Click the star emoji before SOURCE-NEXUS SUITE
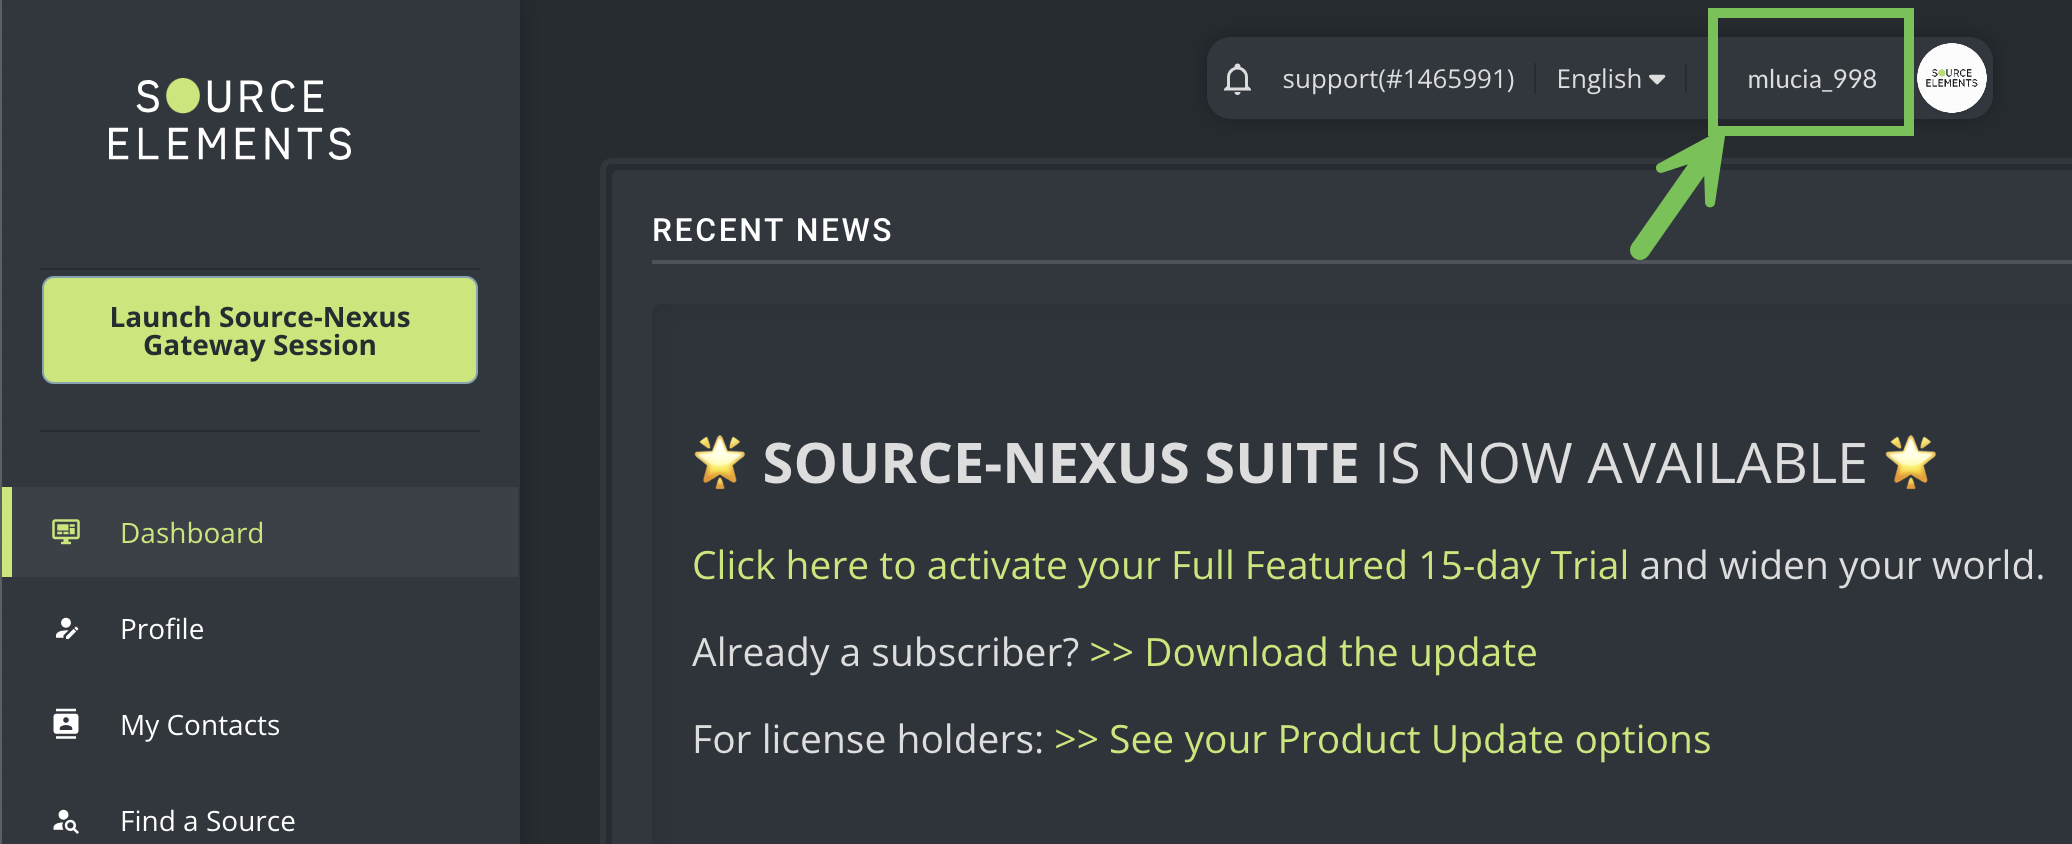 coord(719,462)
